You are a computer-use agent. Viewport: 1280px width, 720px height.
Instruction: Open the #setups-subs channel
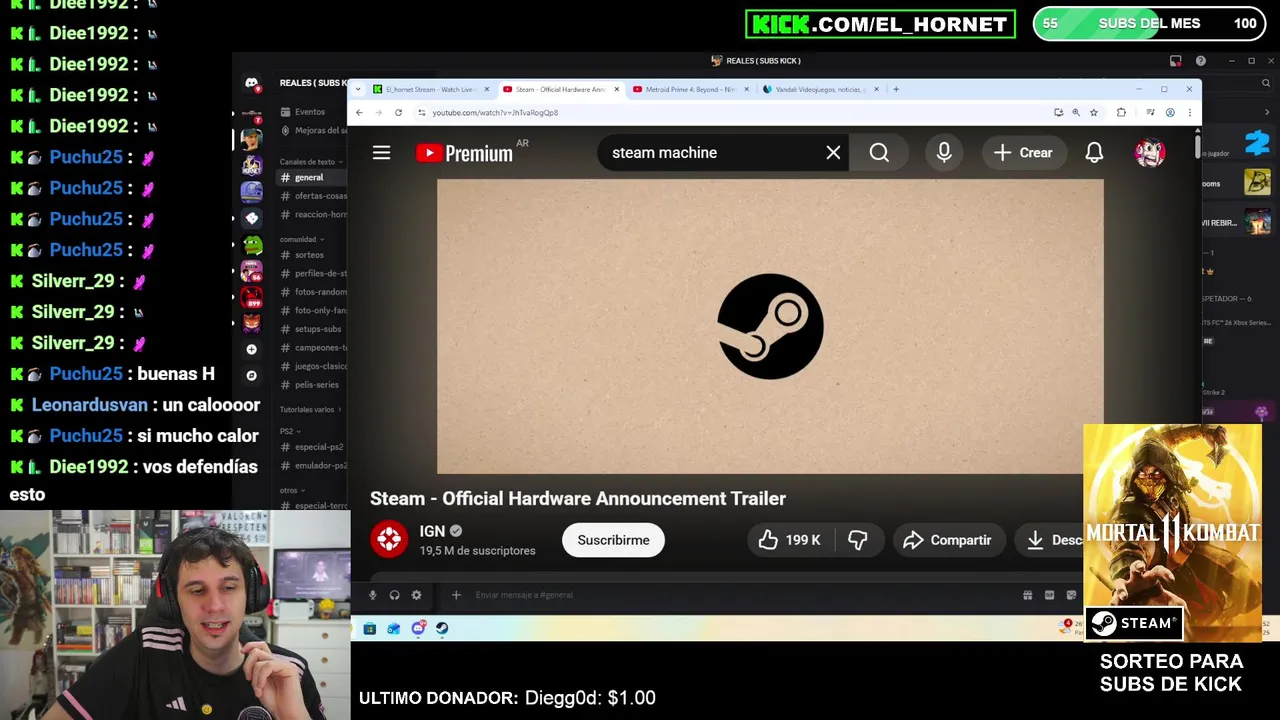coord(313,329)
